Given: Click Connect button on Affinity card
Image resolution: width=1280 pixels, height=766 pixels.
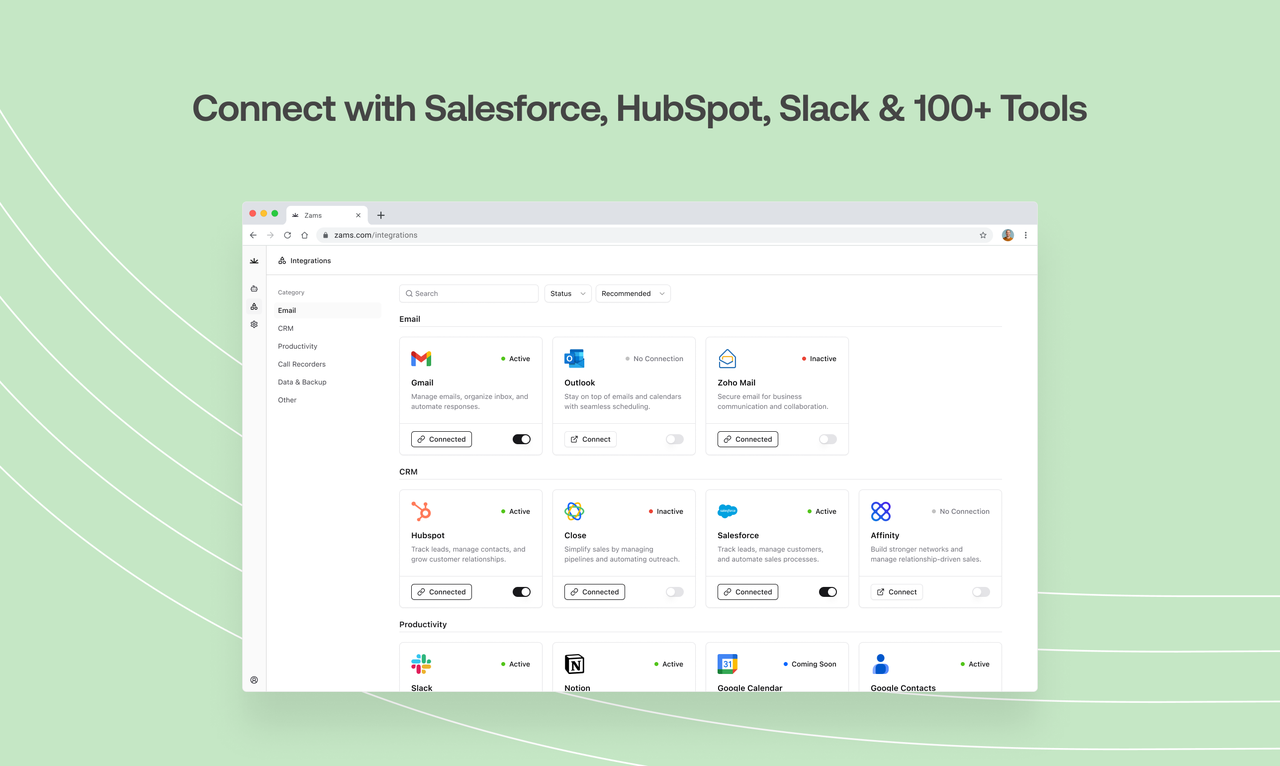Looking at the screenshot, I should pyautogui.click(x=896, y=592).
